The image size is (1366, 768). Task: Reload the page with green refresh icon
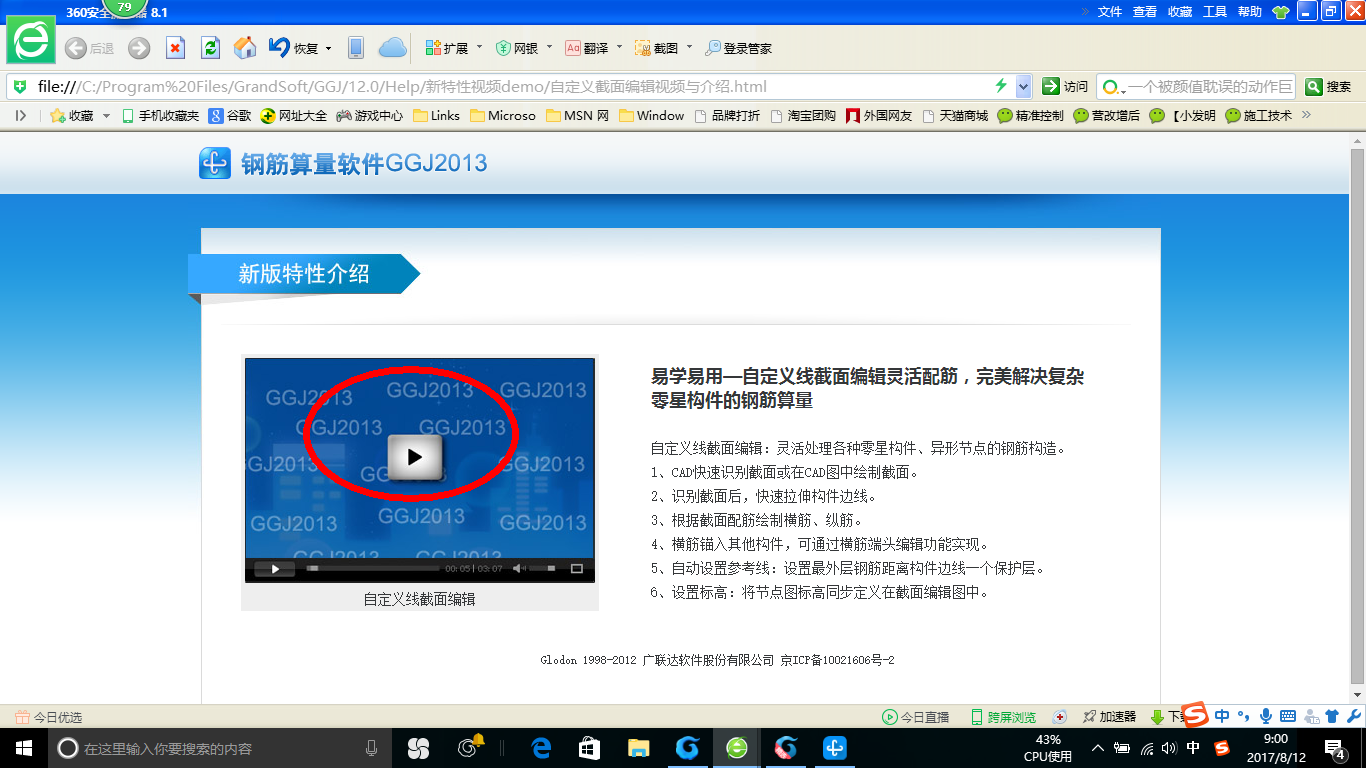210,48
